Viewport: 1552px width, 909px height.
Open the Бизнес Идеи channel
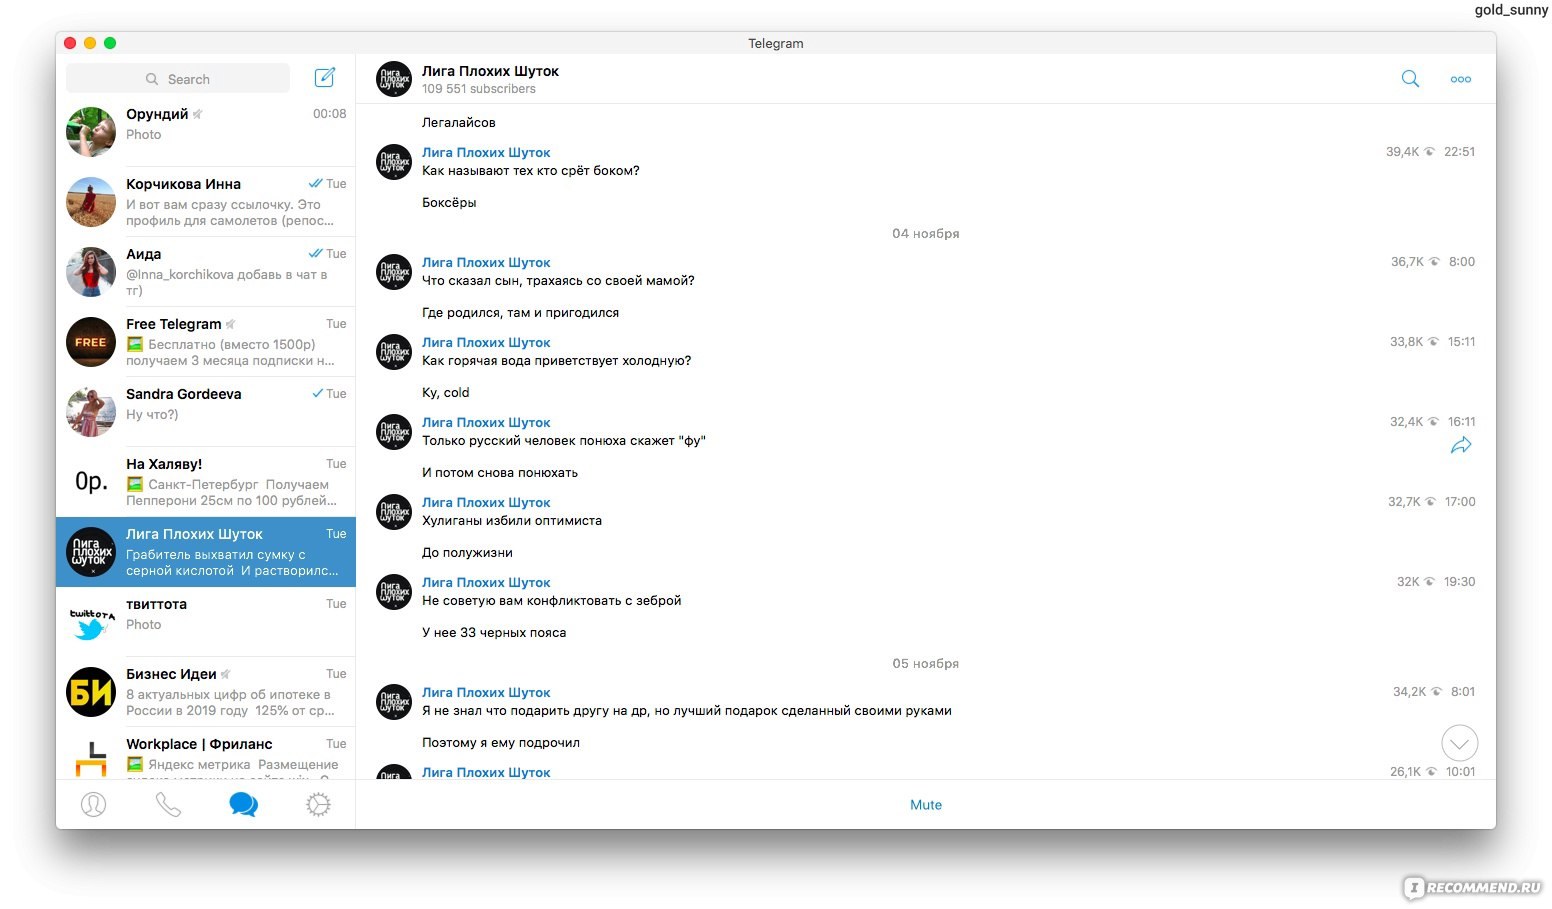tap(206, 692)
